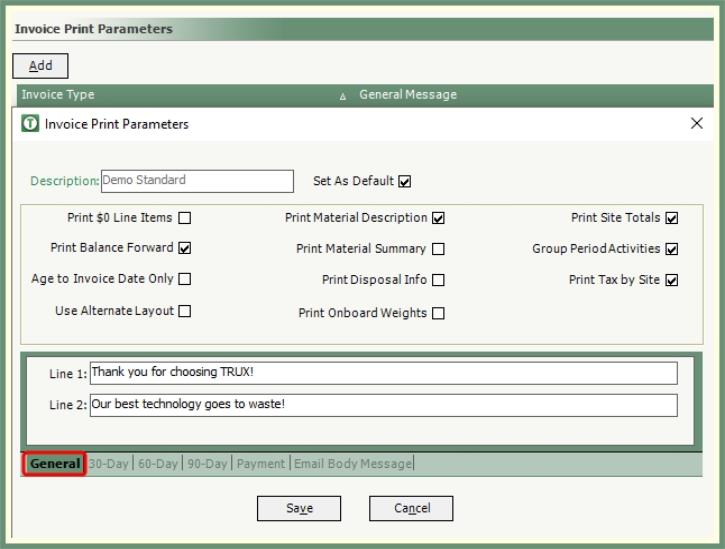Uncheck Print Balance Forward
This screenshot has height=549, width=725.
tap(185, 248)
